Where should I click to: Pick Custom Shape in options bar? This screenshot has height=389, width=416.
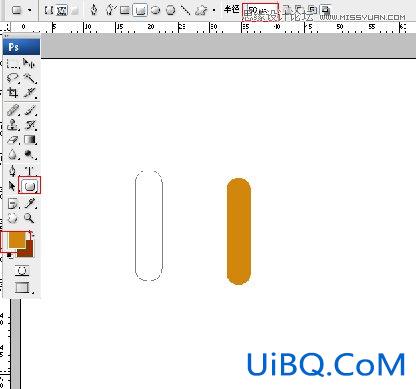click(x=201, y=10)
